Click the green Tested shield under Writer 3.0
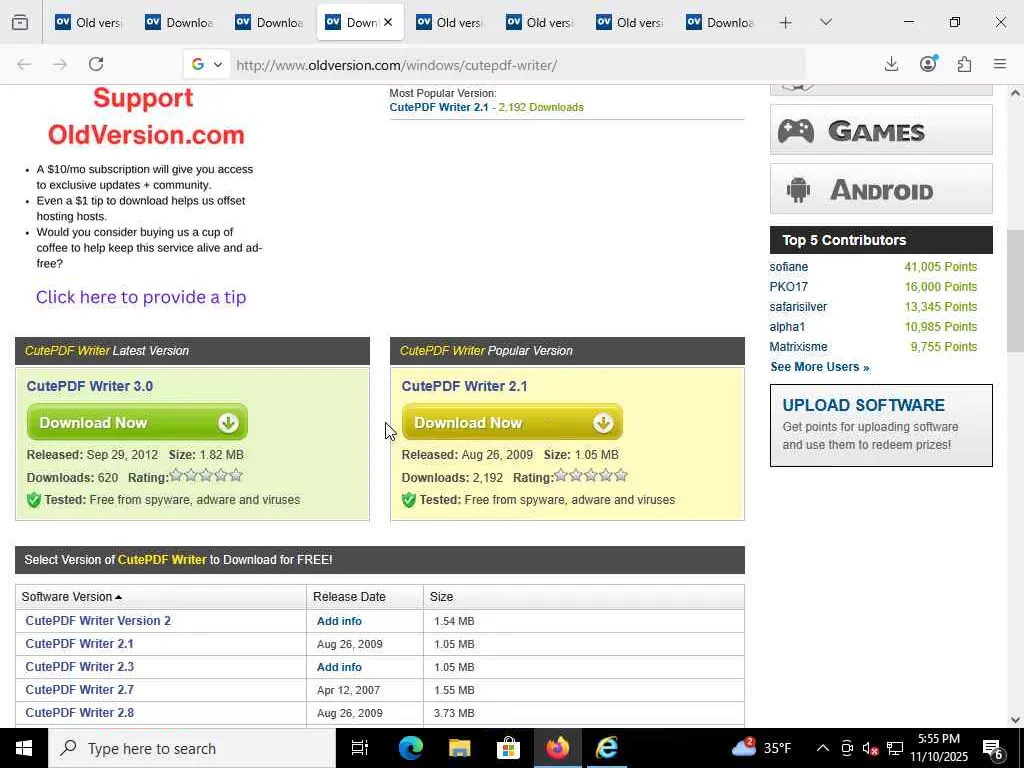This screenshot has width=1024, height=768. [33, 500]
